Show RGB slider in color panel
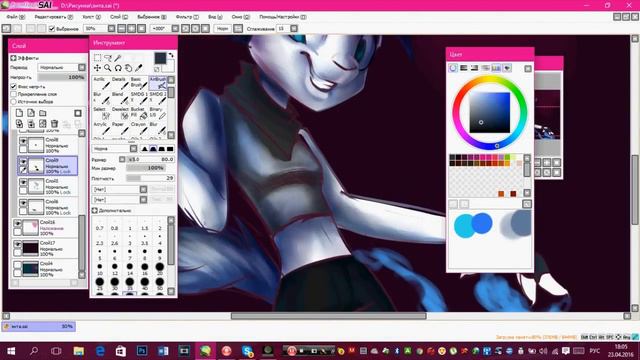The height and width of the screenshot is (360, 640). (464, 68)
